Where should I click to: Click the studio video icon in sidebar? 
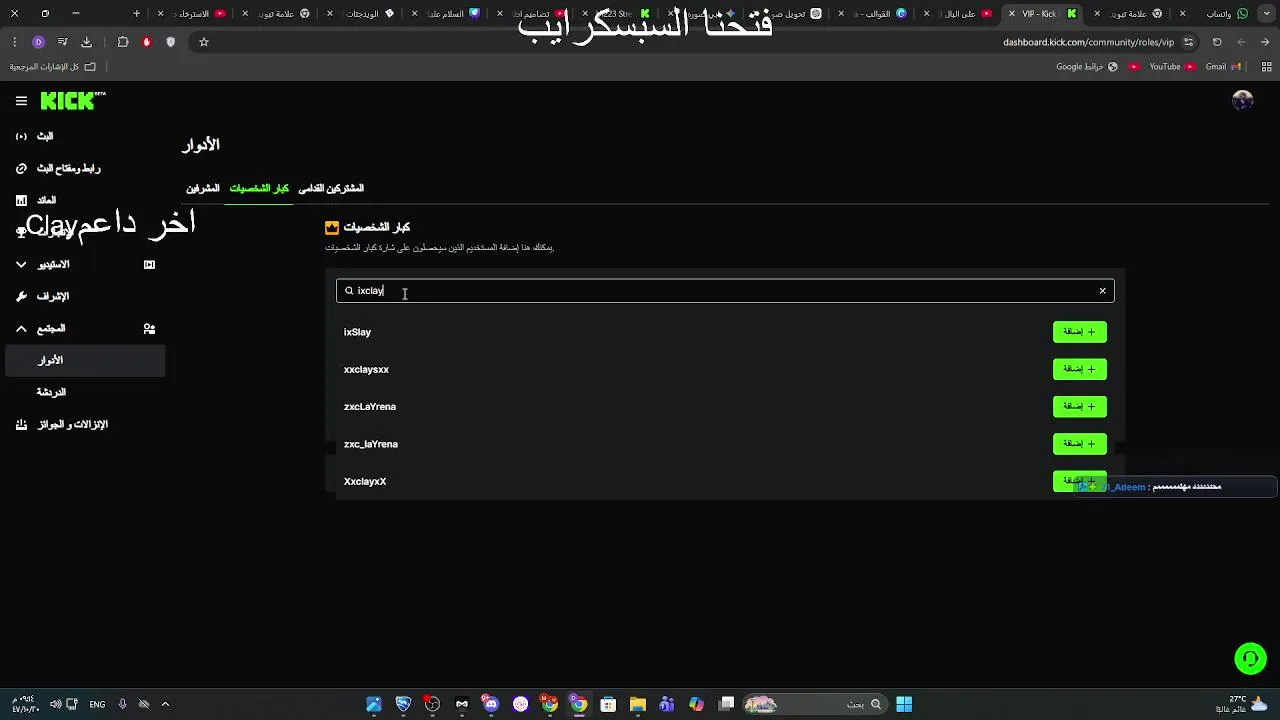click(149, 265)
